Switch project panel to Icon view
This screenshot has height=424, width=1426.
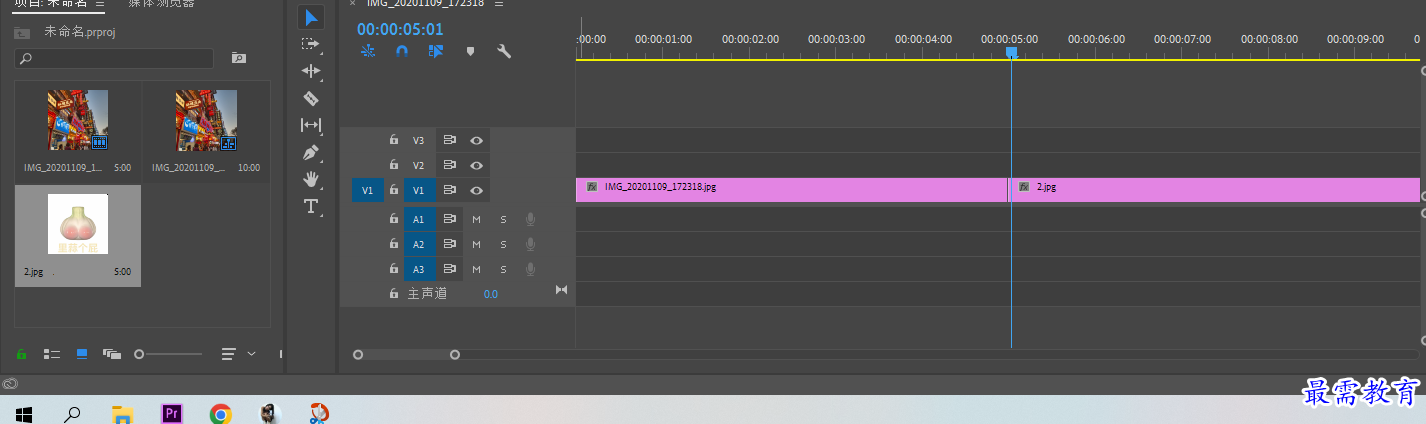pos(82,354)
